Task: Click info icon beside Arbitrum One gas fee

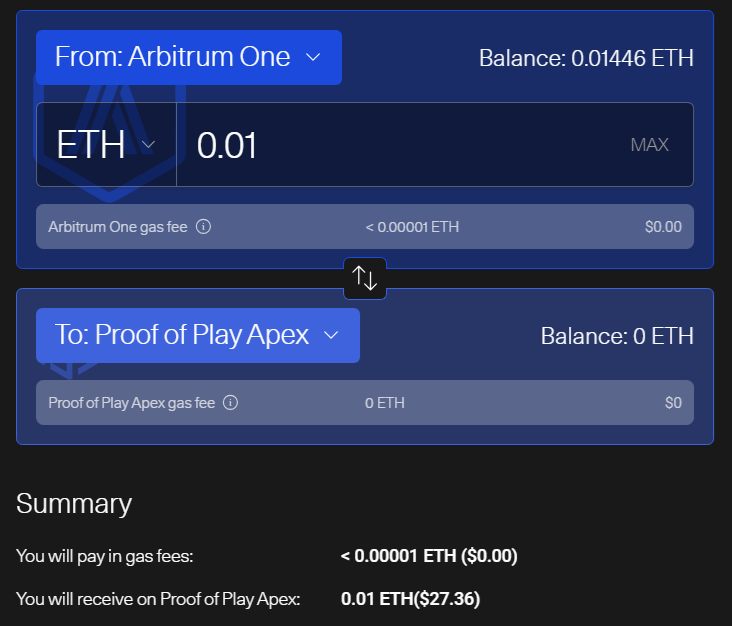Action: click(203, 226)
